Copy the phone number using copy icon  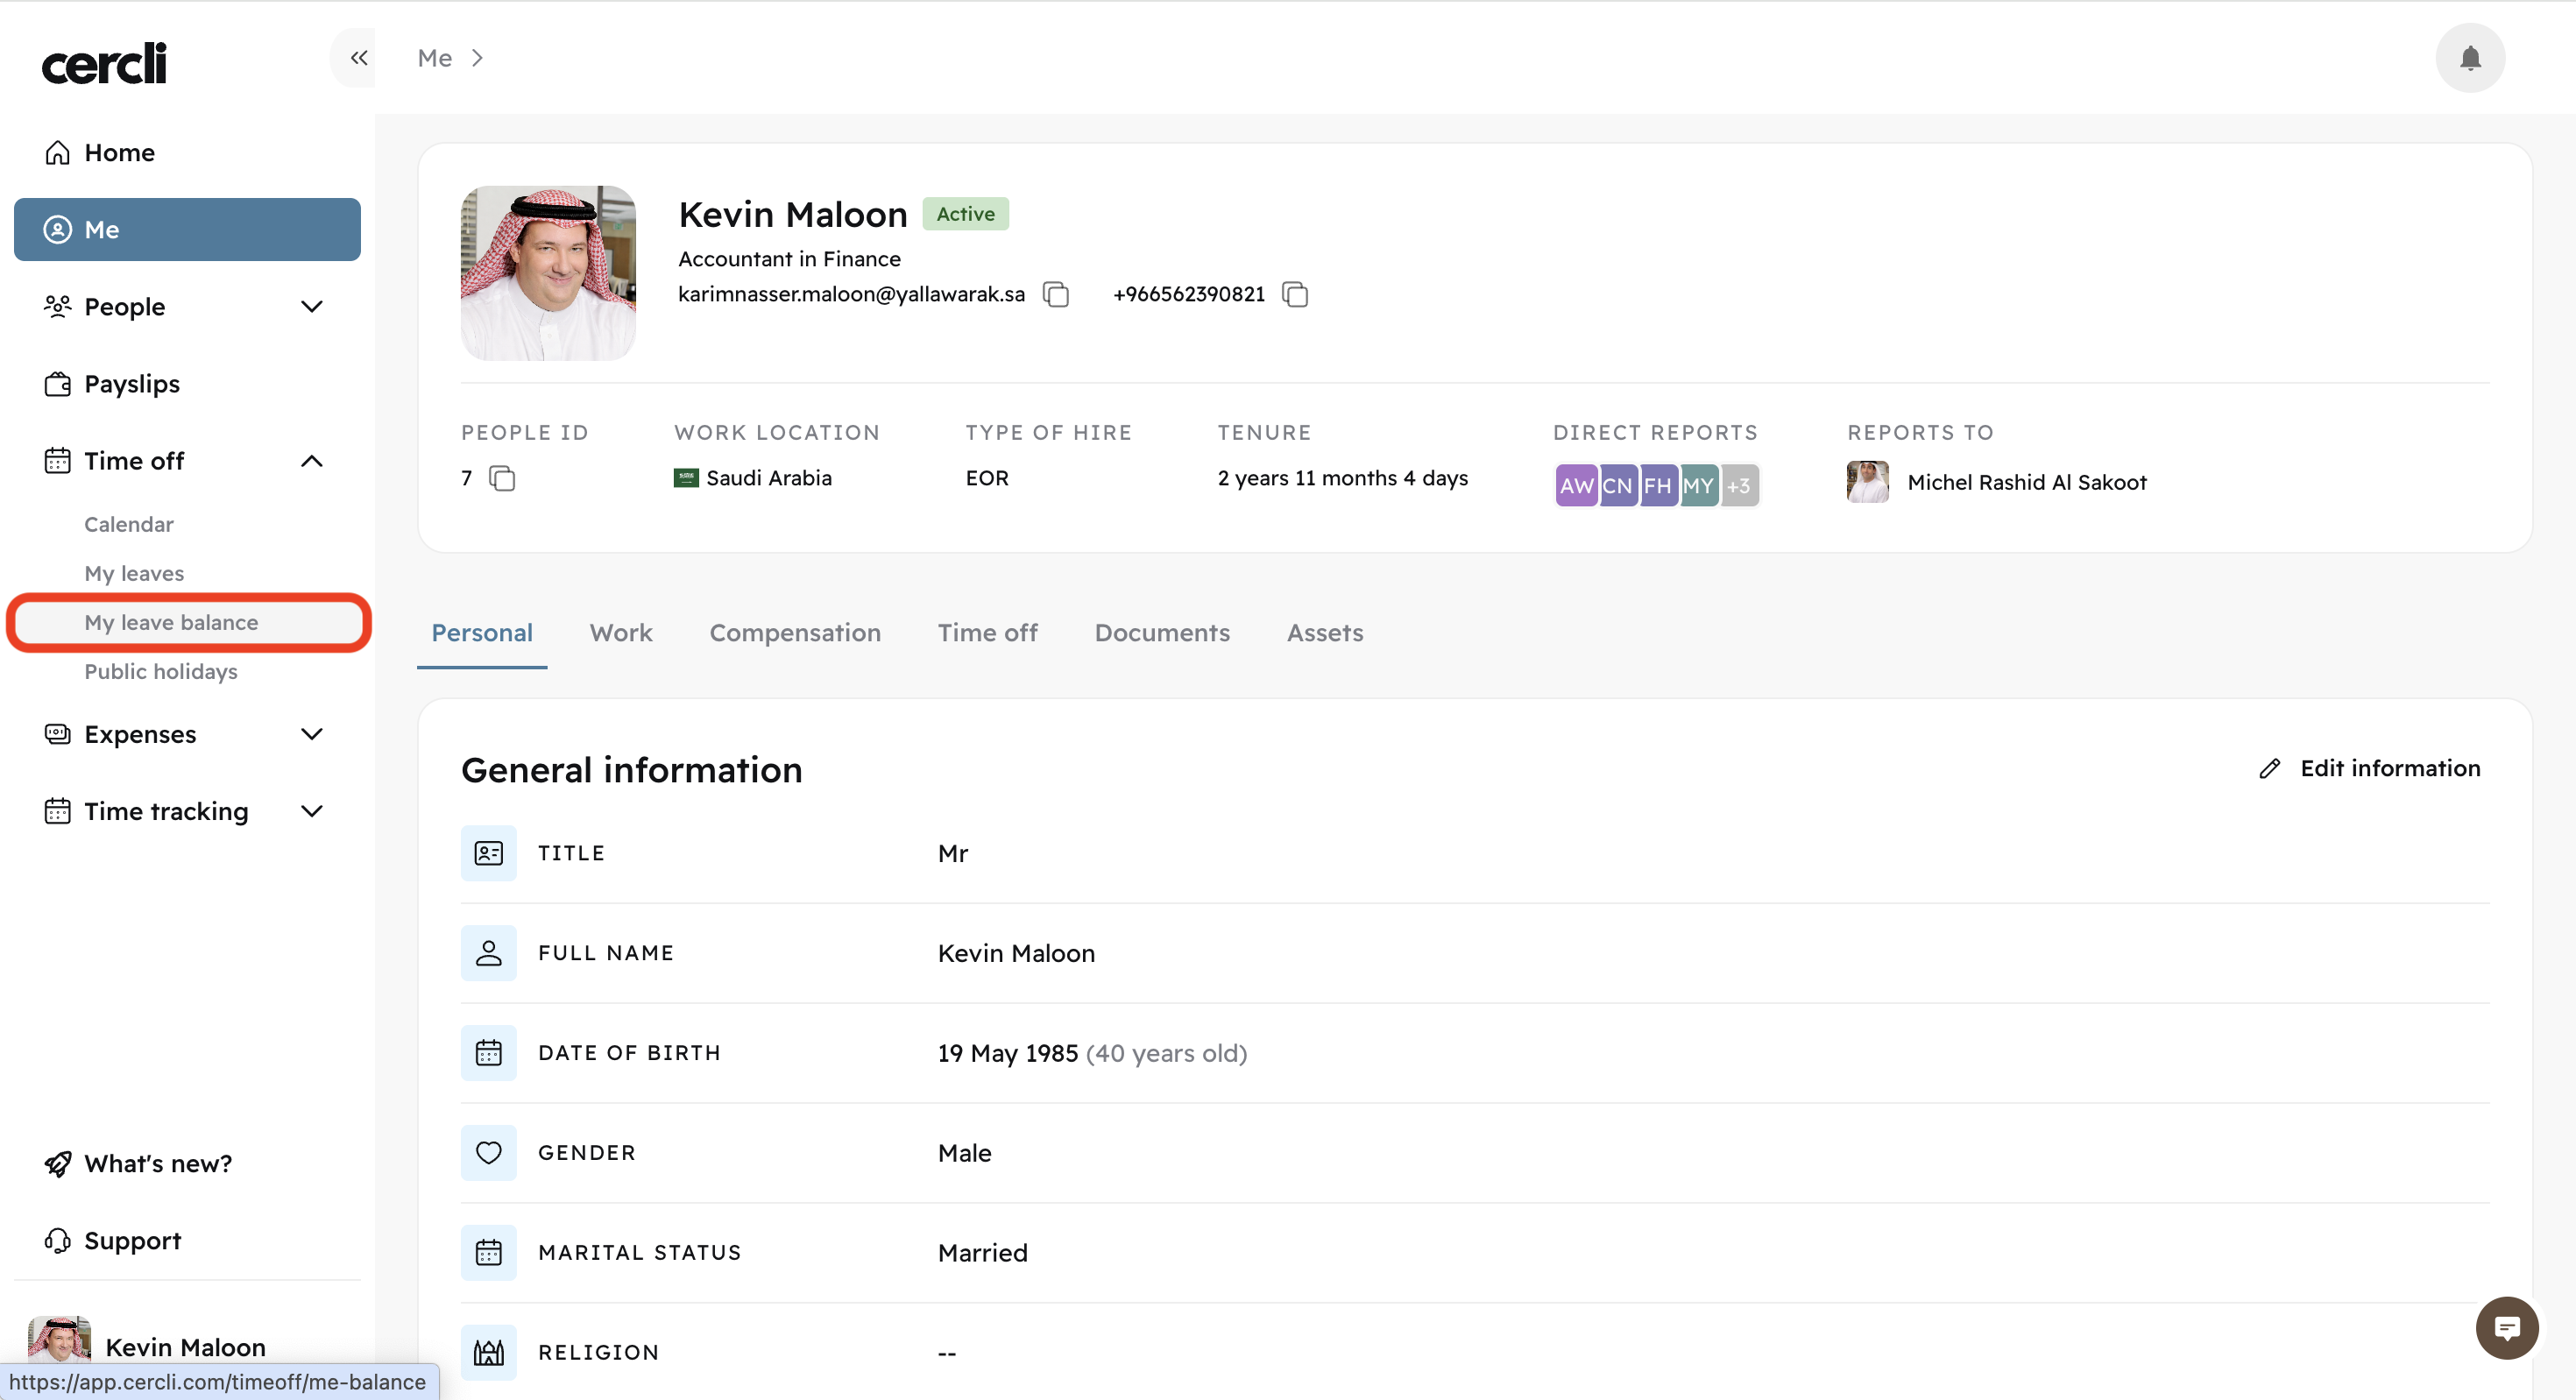(x=1295, y=294)
